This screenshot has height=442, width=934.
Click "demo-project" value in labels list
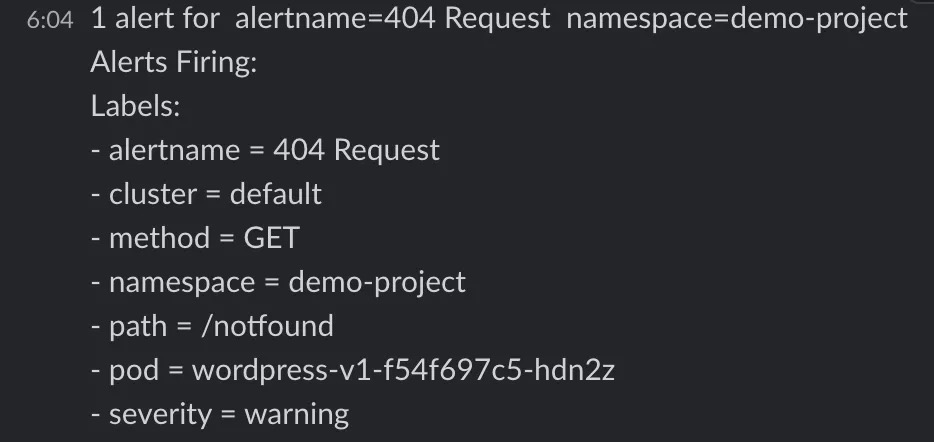click(x=377, y=282)
